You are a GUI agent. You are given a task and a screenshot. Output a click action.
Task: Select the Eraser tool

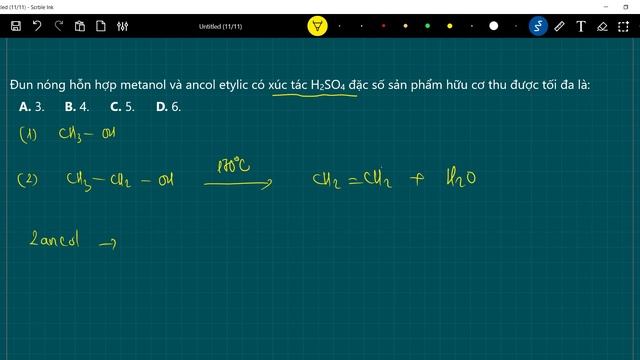(x=602, y=27)
